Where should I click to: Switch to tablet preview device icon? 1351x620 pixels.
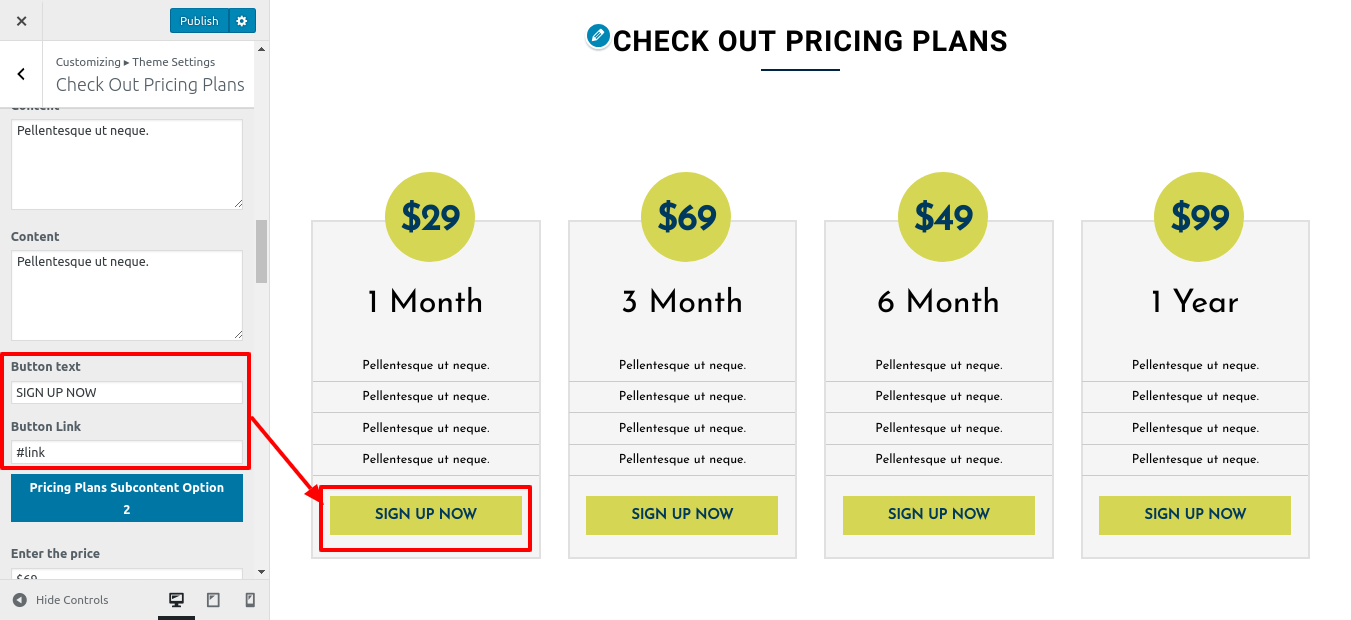pyautogui.click(x=213, y=600)
